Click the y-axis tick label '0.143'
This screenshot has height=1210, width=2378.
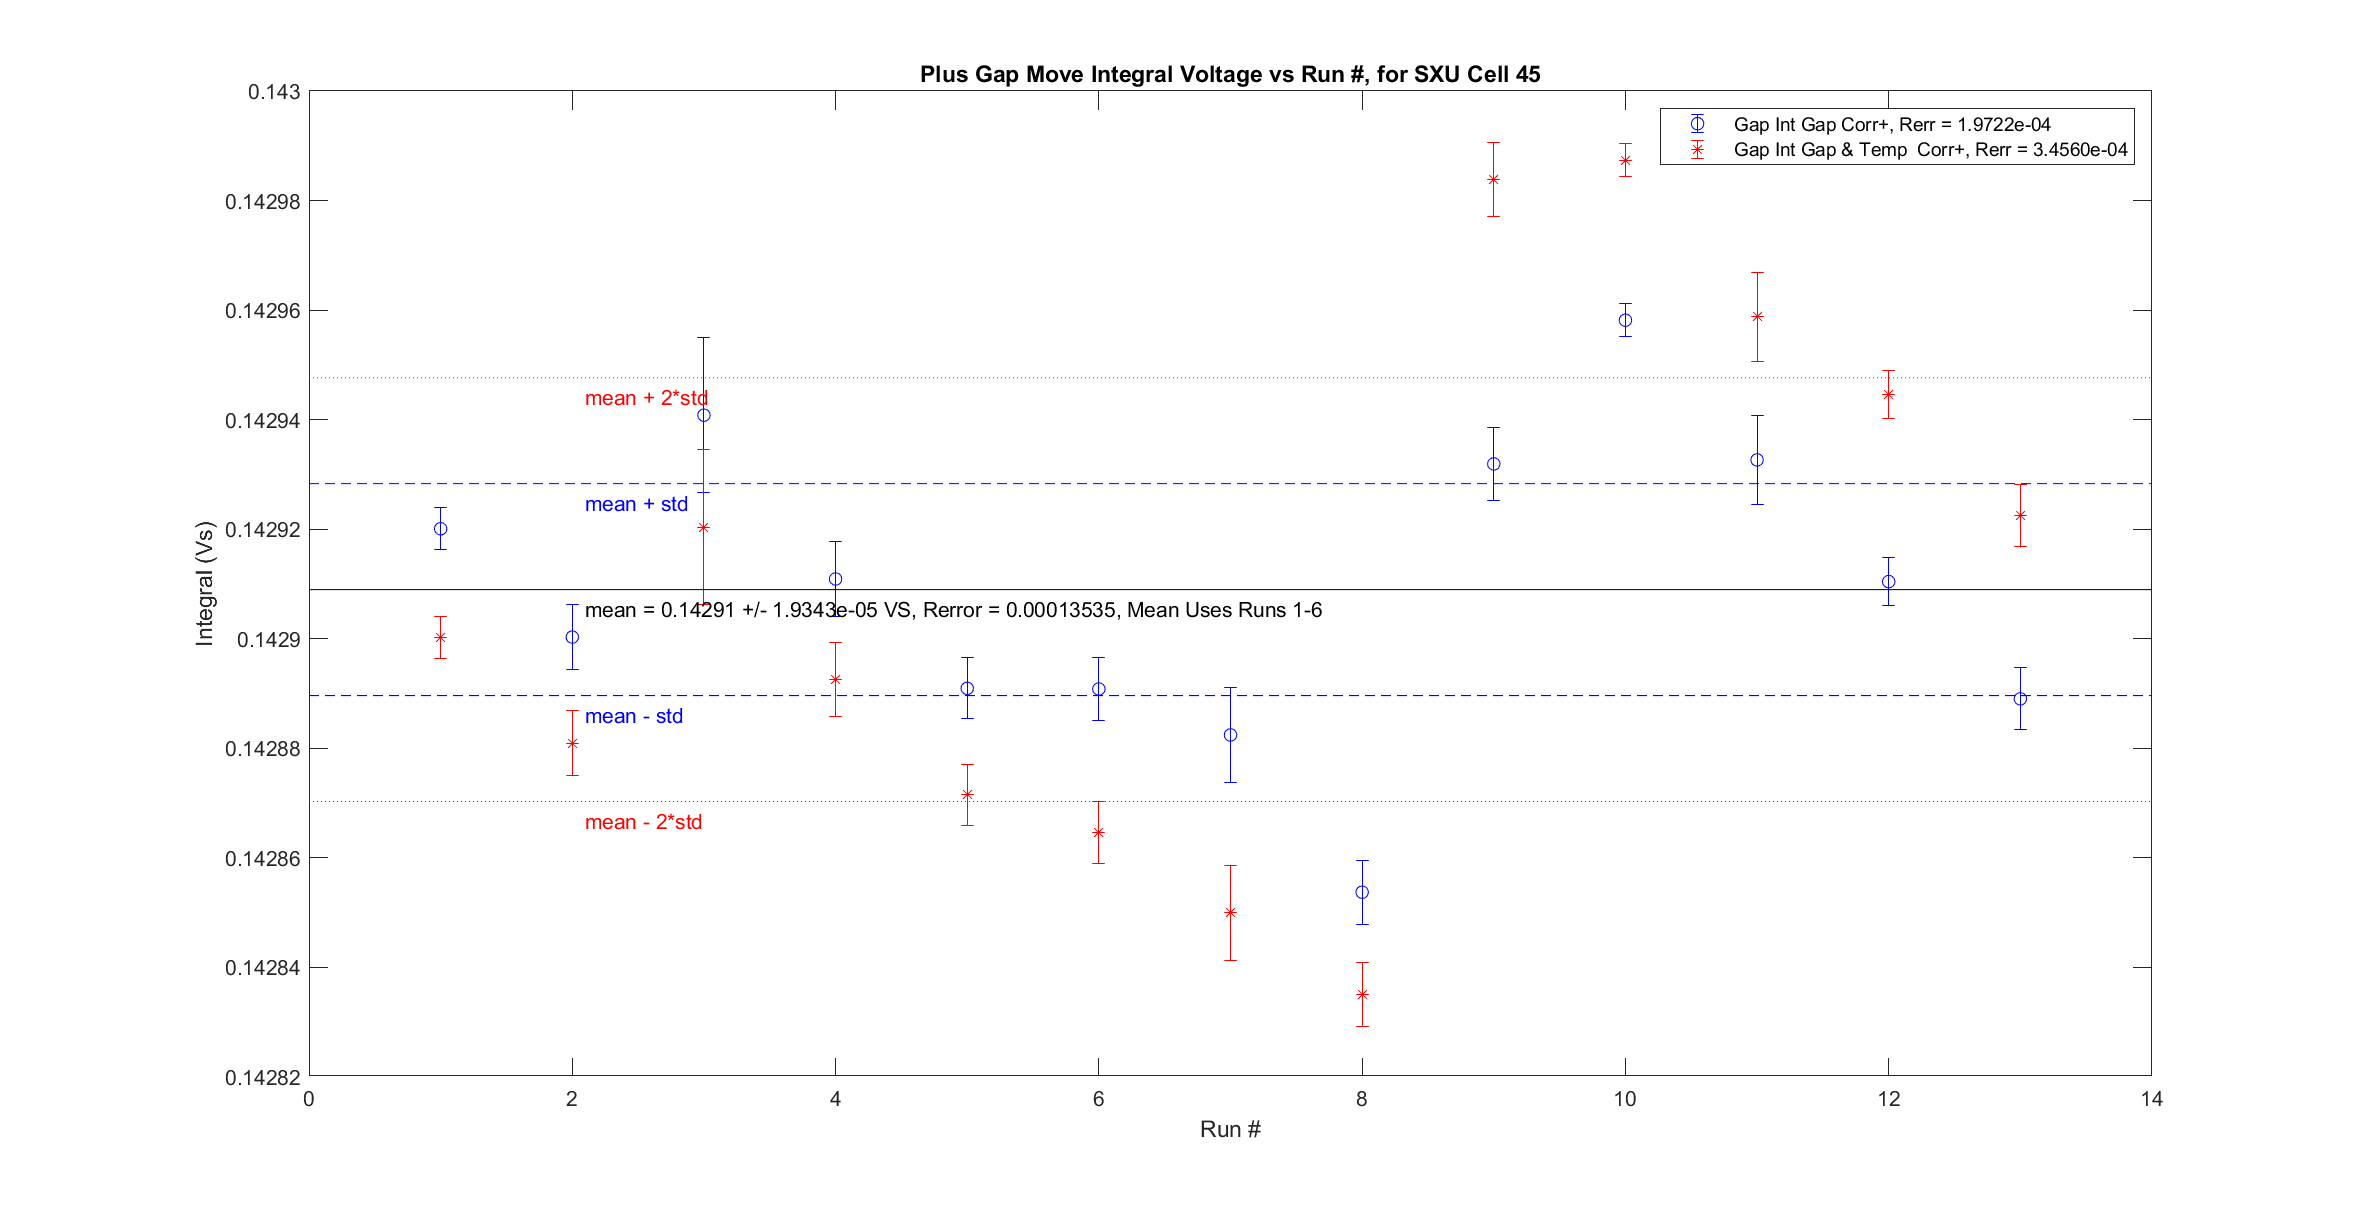click(273, 92)
